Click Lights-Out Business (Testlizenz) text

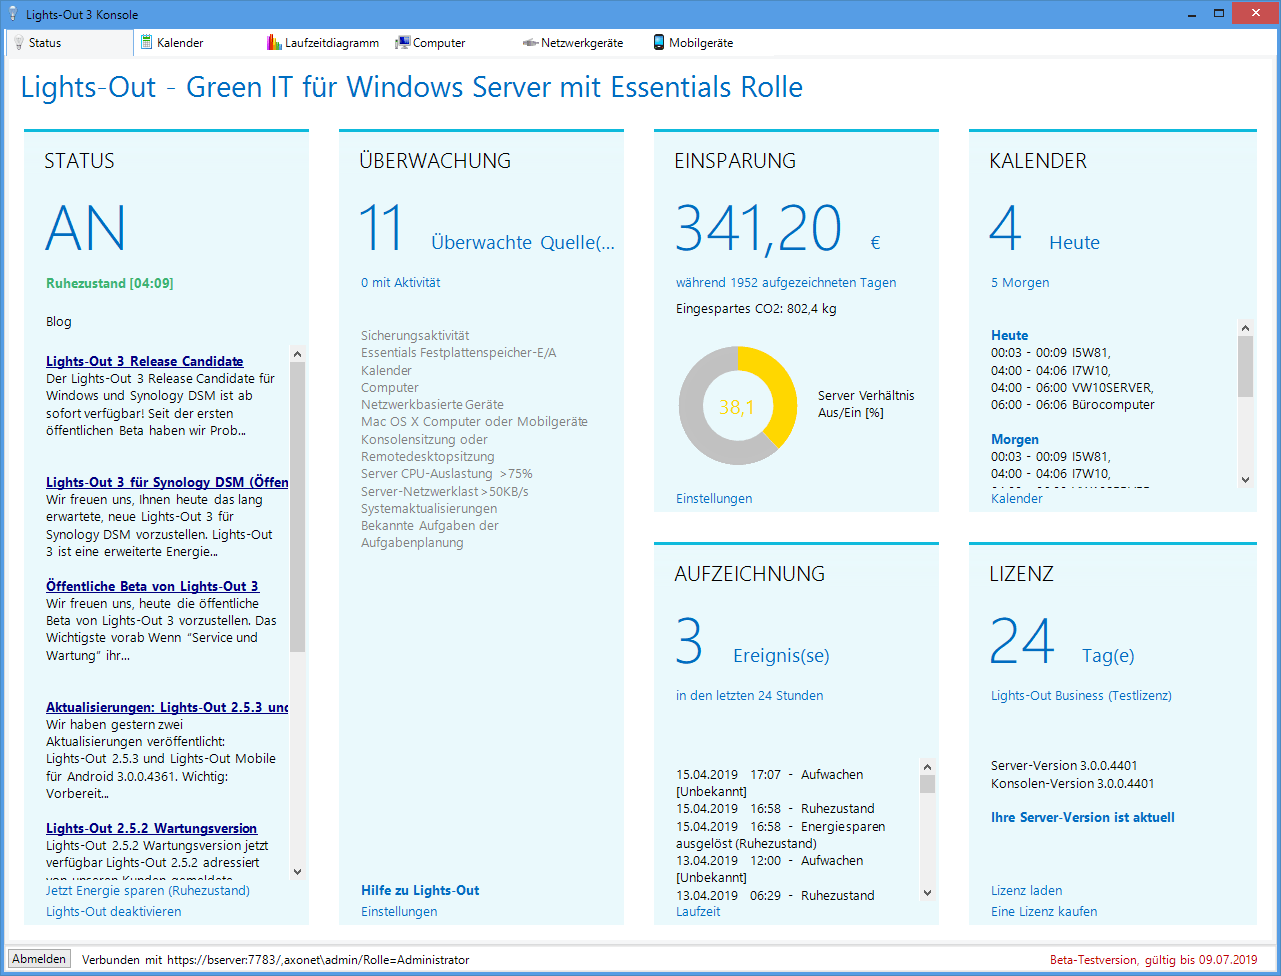pos(1081,696)
